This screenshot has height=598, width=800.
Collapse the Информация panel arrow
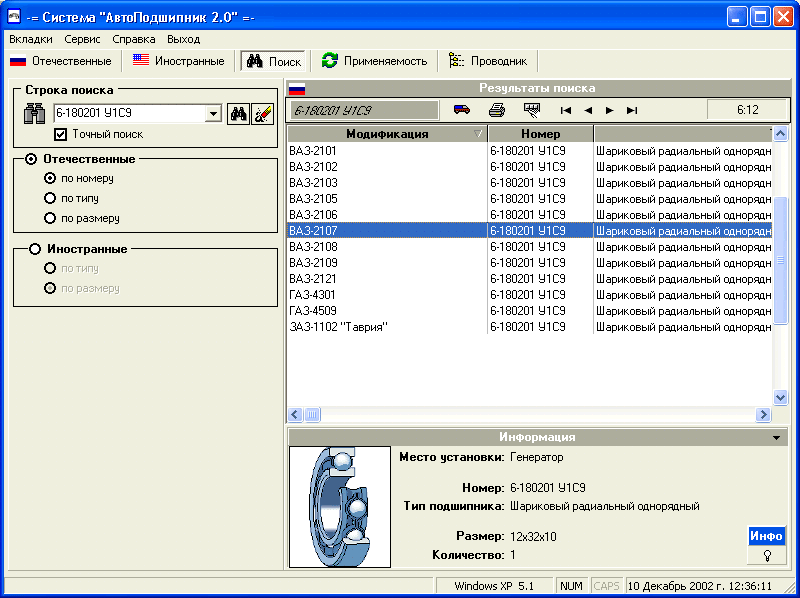tap(776, 438)
